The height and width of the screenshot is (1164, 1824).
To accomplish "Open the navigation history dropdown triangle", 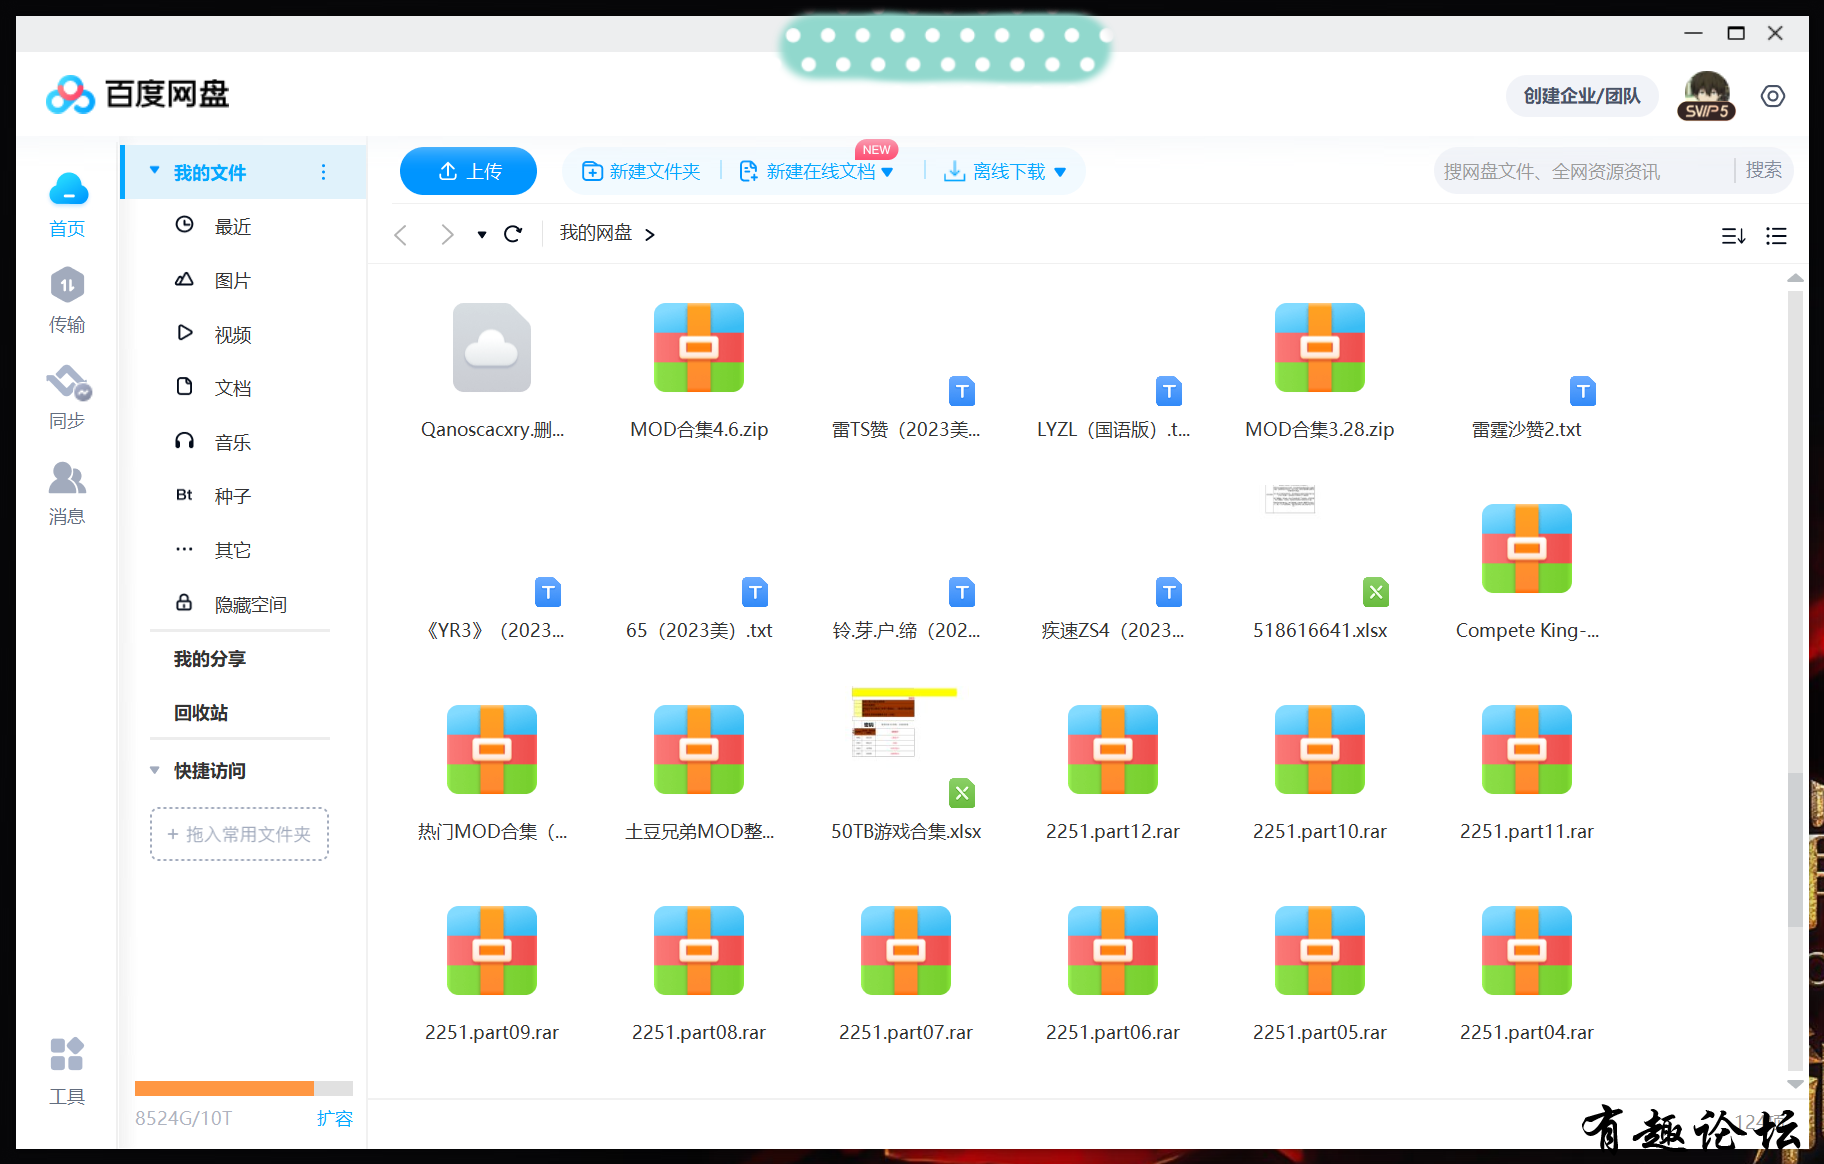I will click(482, 235).
